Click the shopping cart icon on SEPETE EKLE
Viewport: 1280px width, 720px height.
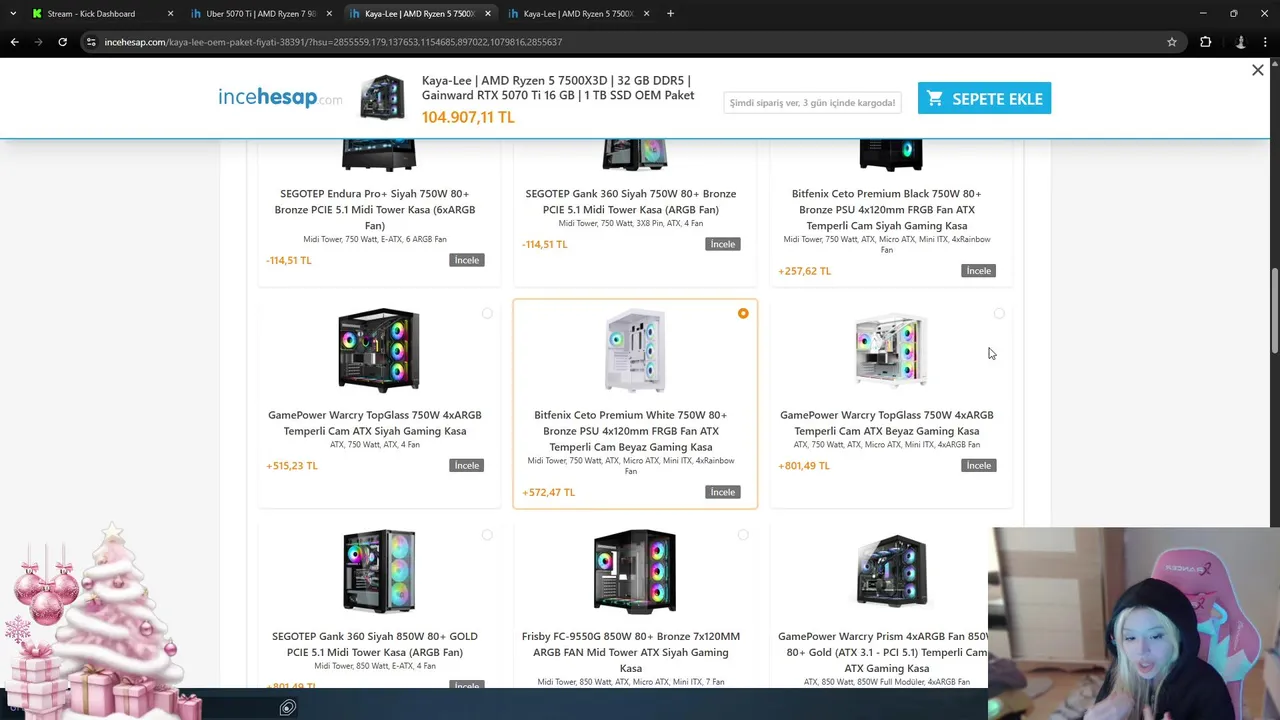coord(935,98)
